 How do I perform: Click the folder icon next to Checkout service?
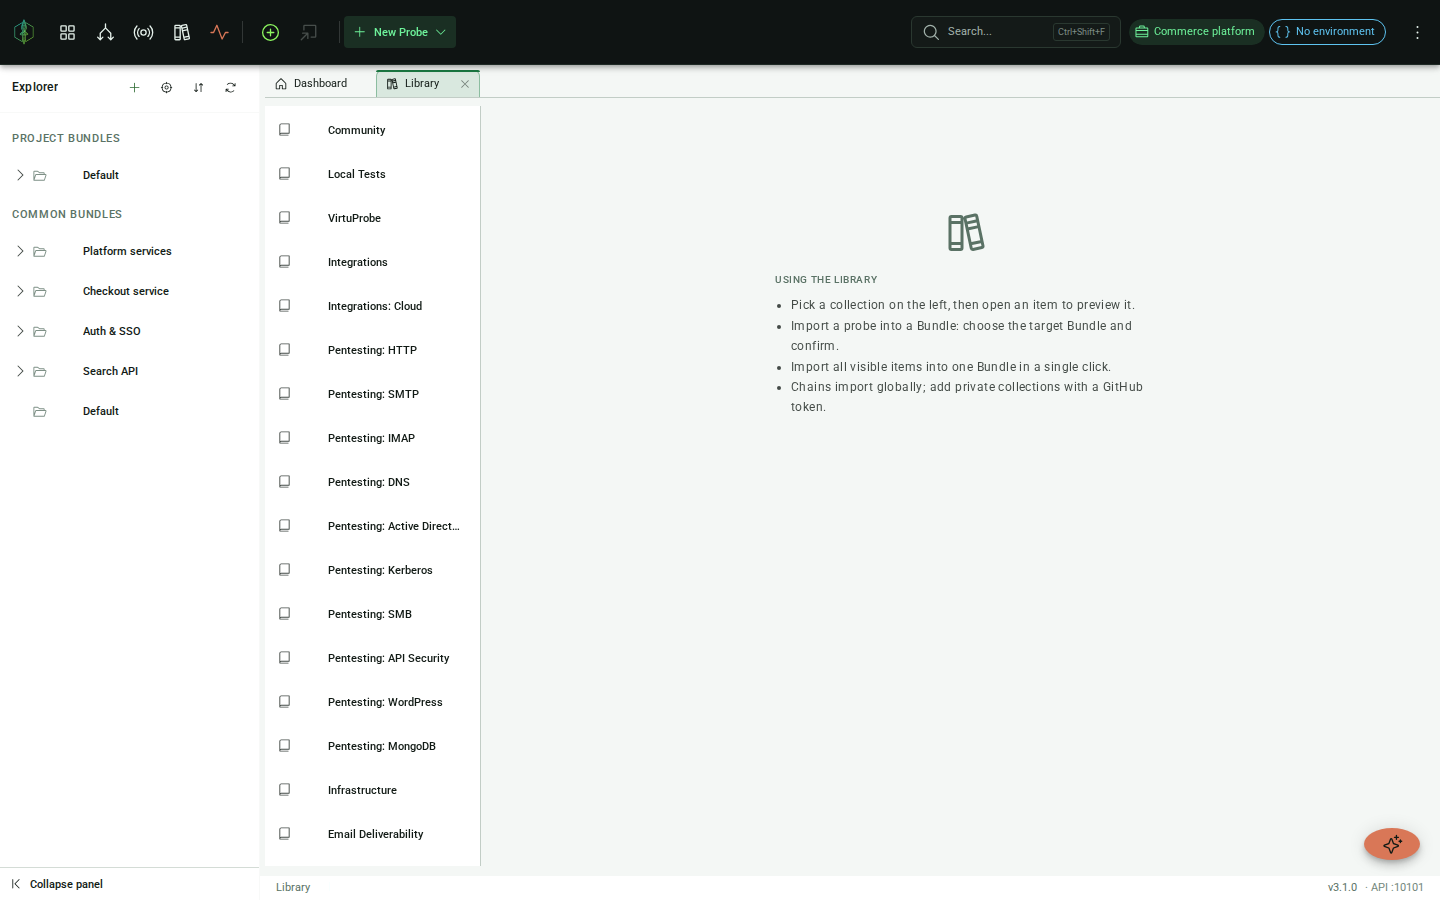40,292
